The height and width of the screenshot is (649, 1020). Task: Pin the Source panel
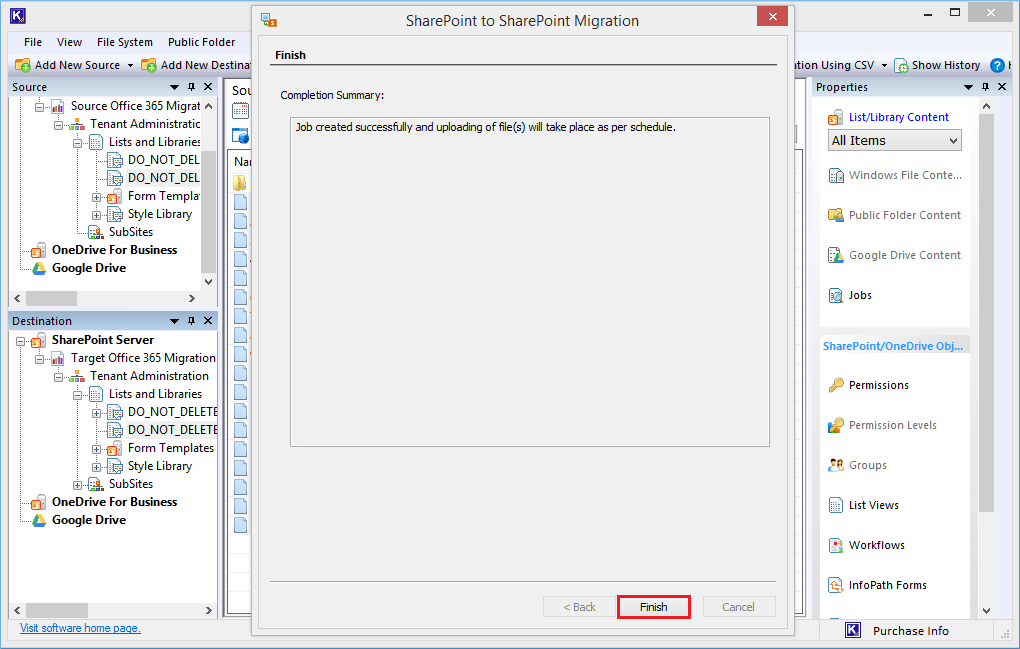click(191, 86)
